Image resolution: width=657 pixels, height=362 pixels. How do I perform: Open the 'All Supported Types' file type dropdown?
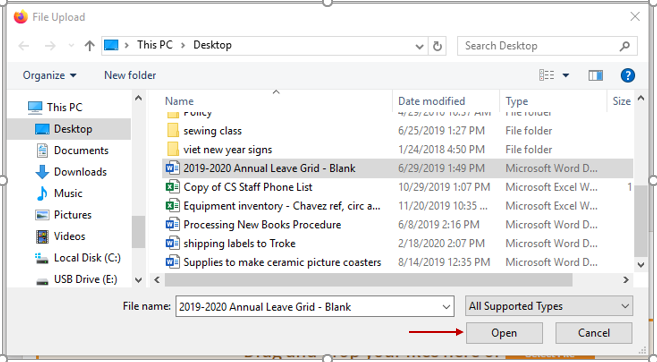point(549,306)
